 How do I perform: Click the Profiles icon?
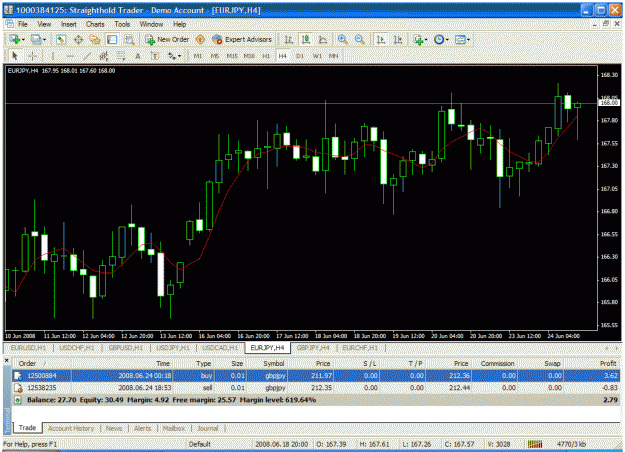(x=36, y=39)
